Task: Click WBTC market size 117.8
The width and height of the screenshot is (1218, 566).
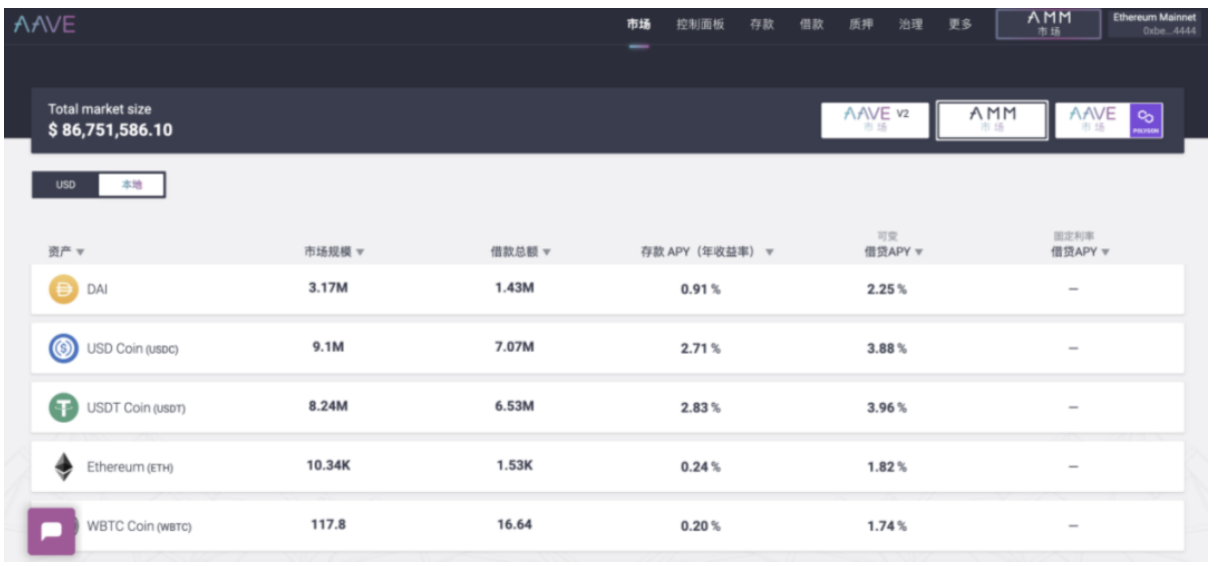Action: 328,524
